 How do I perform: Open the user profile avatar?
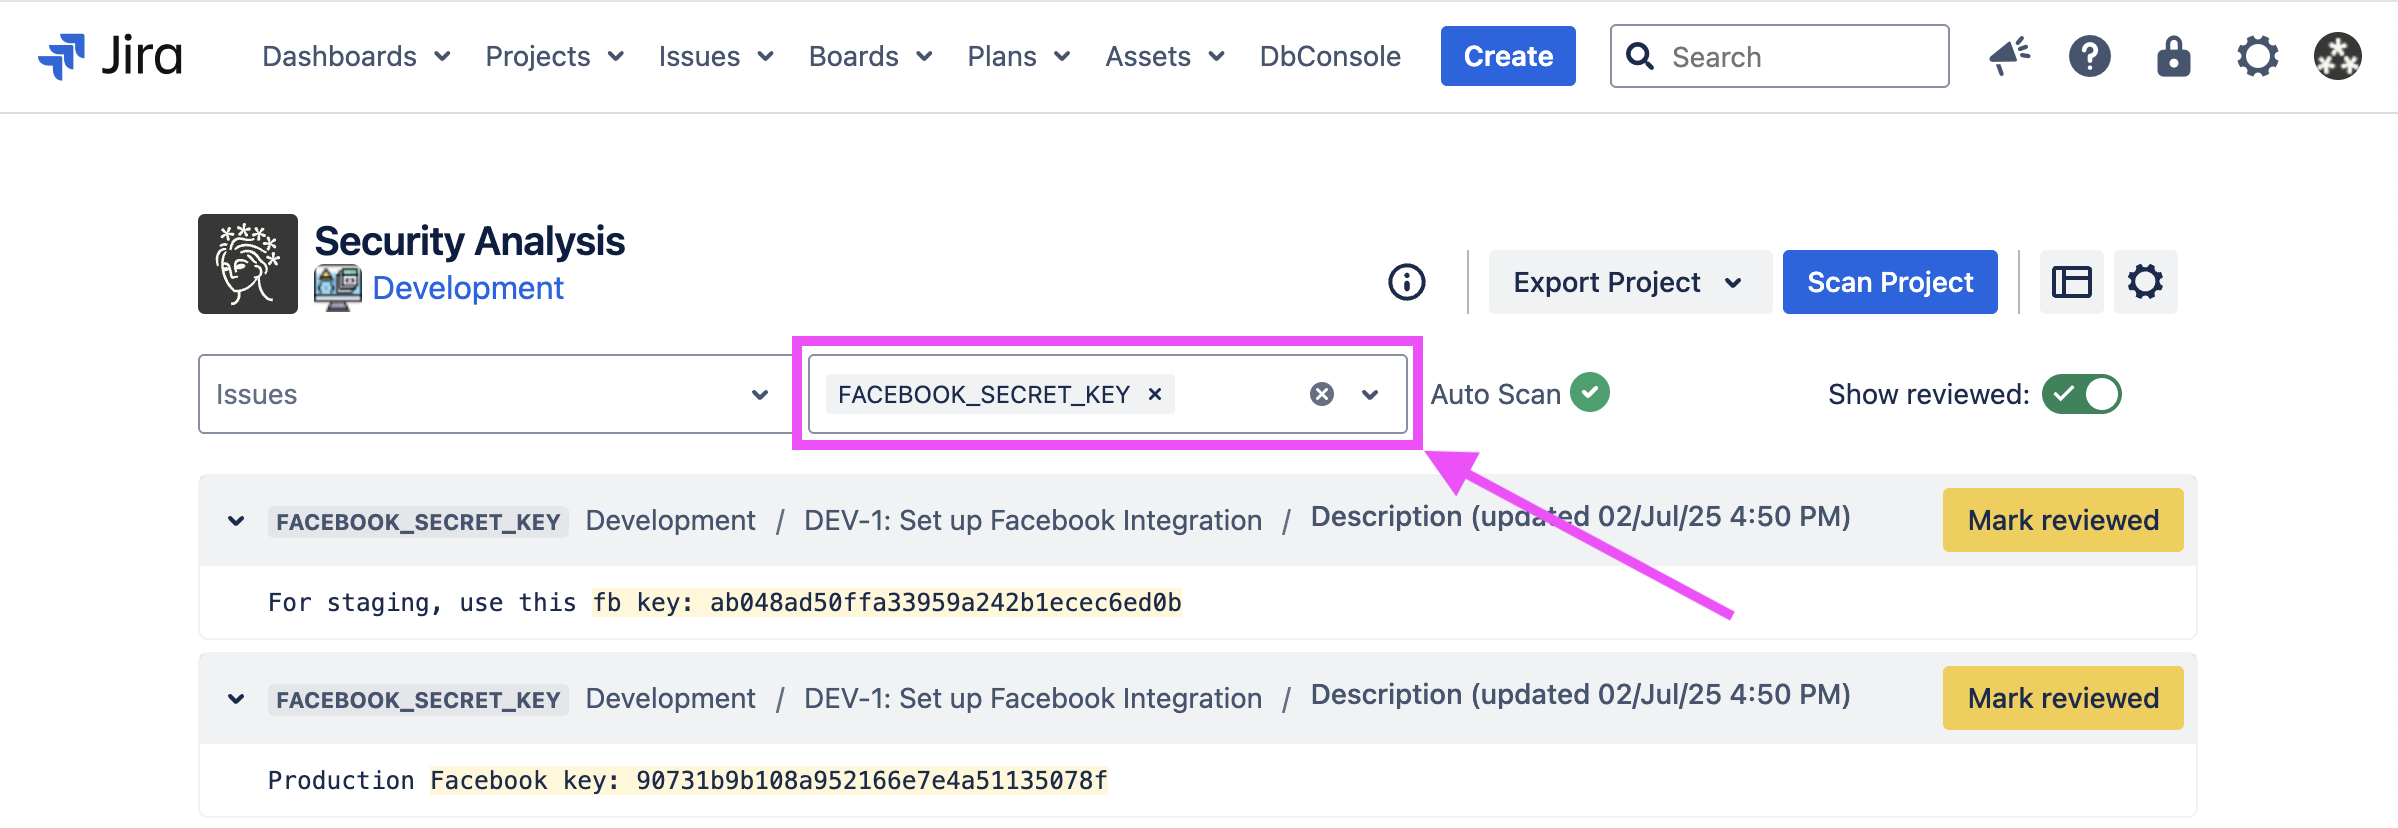click(2337, 56)
